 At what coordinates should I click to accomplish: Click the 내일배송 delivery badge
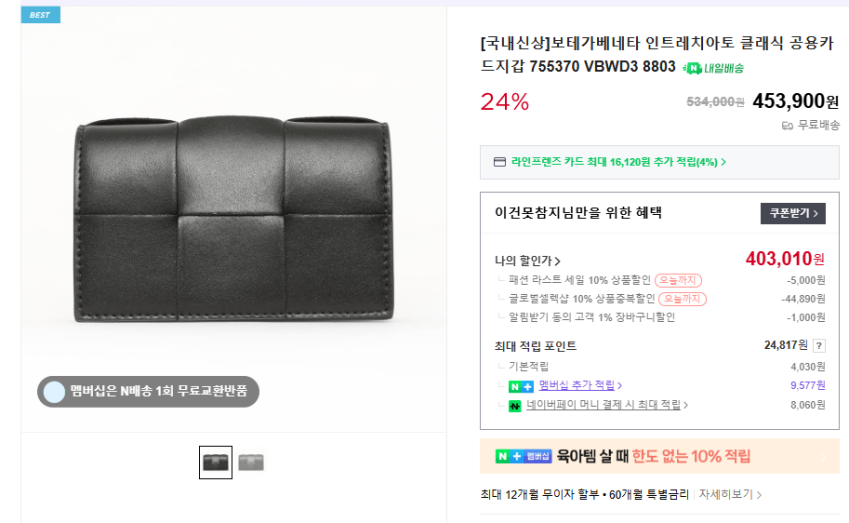tap(713, 68)
